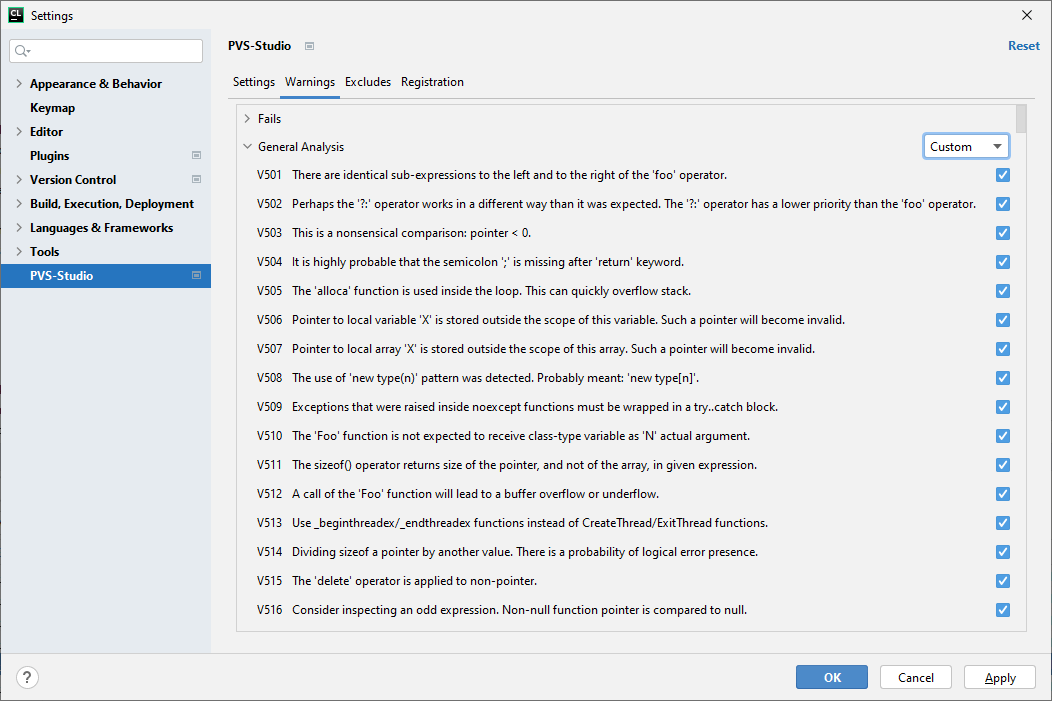The width and height of the screenshot is (1052, 701).
Task: Toggle the V511 sizeof warning checkbox
Action: click(1003, 465)
